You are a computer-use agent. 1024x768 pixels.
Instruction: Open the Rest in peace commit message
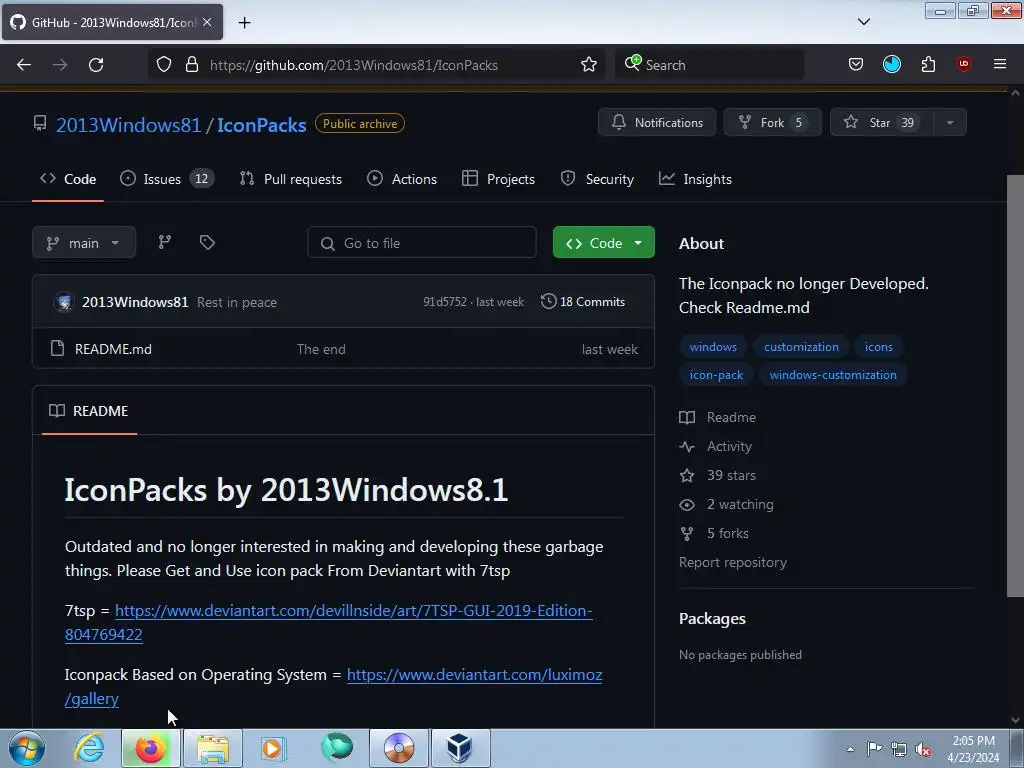(x=237, y=302)
